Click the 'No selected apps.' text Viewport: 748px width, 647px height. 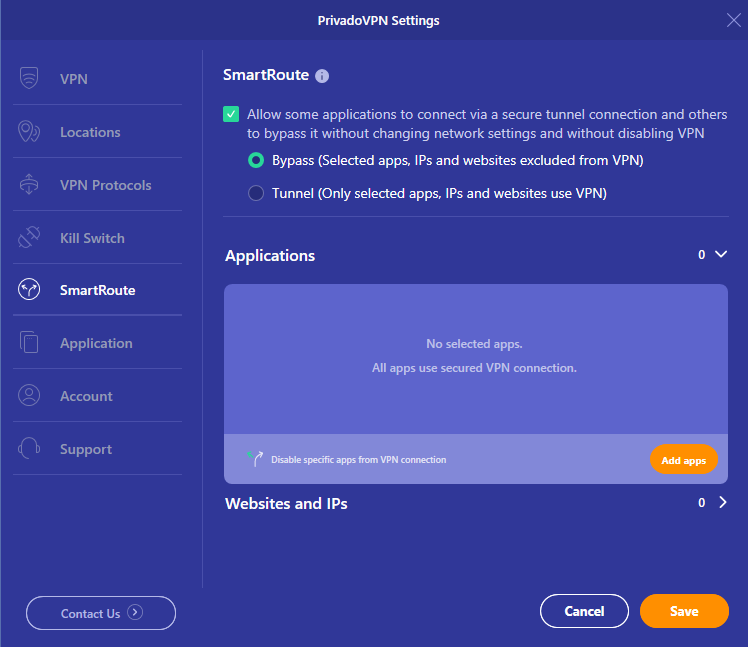pos(475,344)
